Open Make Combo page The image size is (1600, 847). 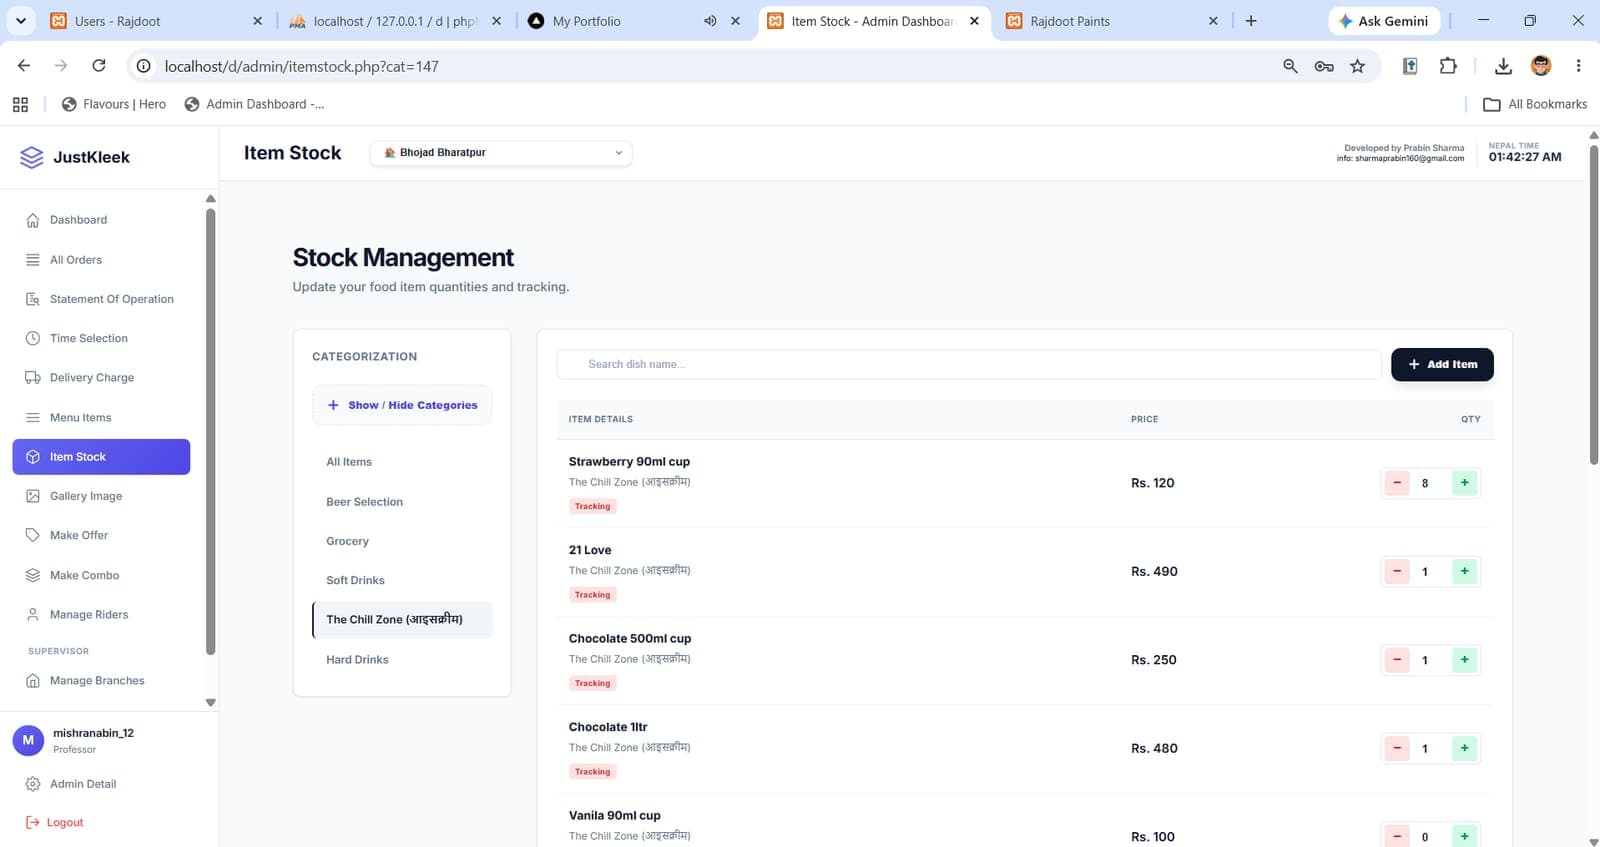101,575
